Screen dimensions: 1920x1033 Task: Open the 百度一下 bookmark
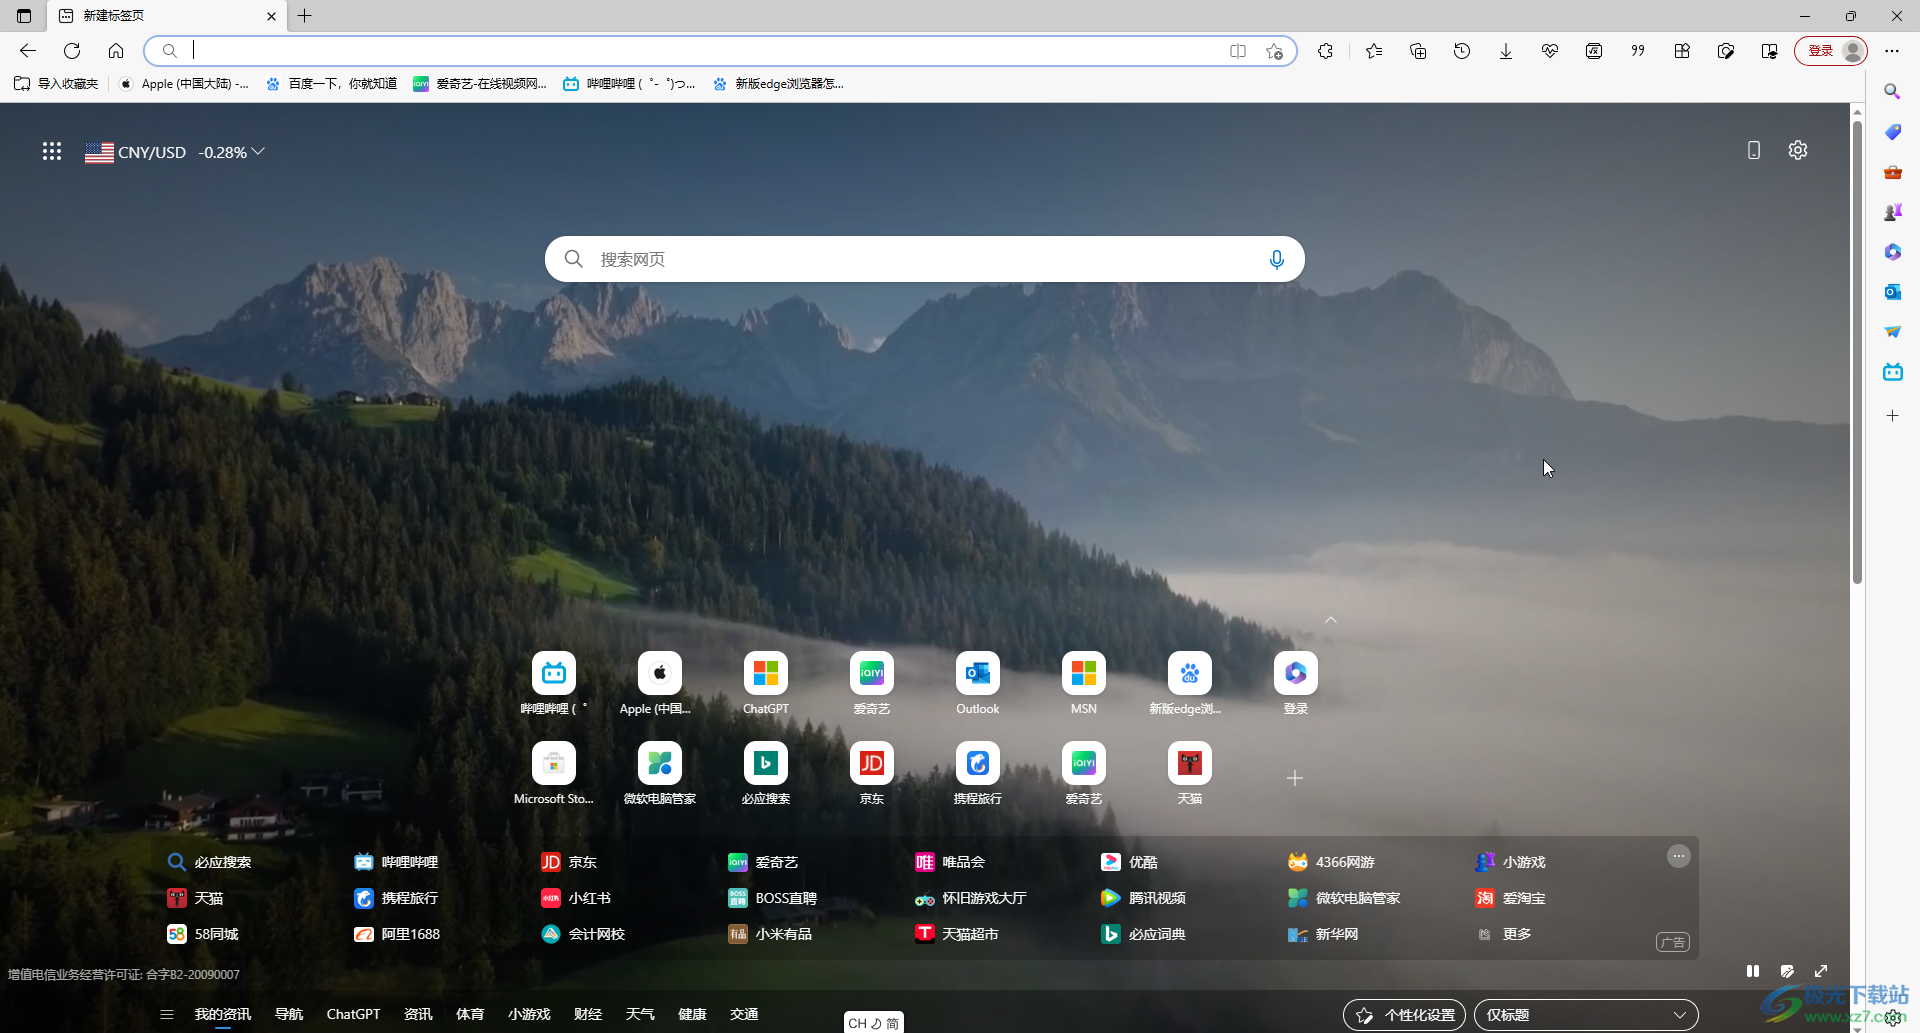(330, 84)
